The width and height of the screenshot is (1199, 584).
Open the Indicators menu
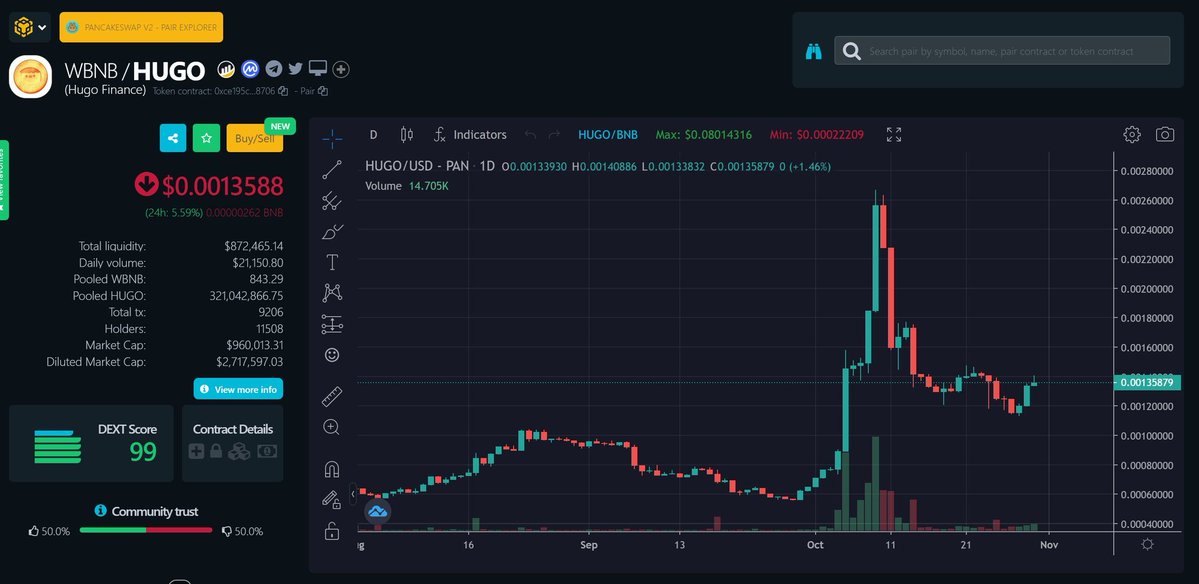[470, 135]
